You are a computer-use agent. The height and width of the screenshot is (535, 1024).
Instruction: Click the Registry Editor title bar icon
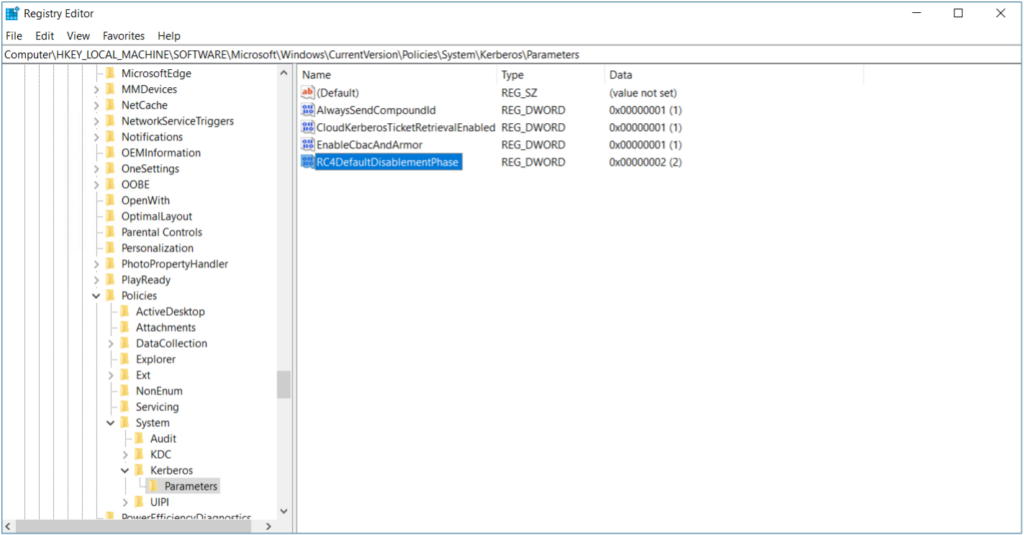(x=12, y=13)
